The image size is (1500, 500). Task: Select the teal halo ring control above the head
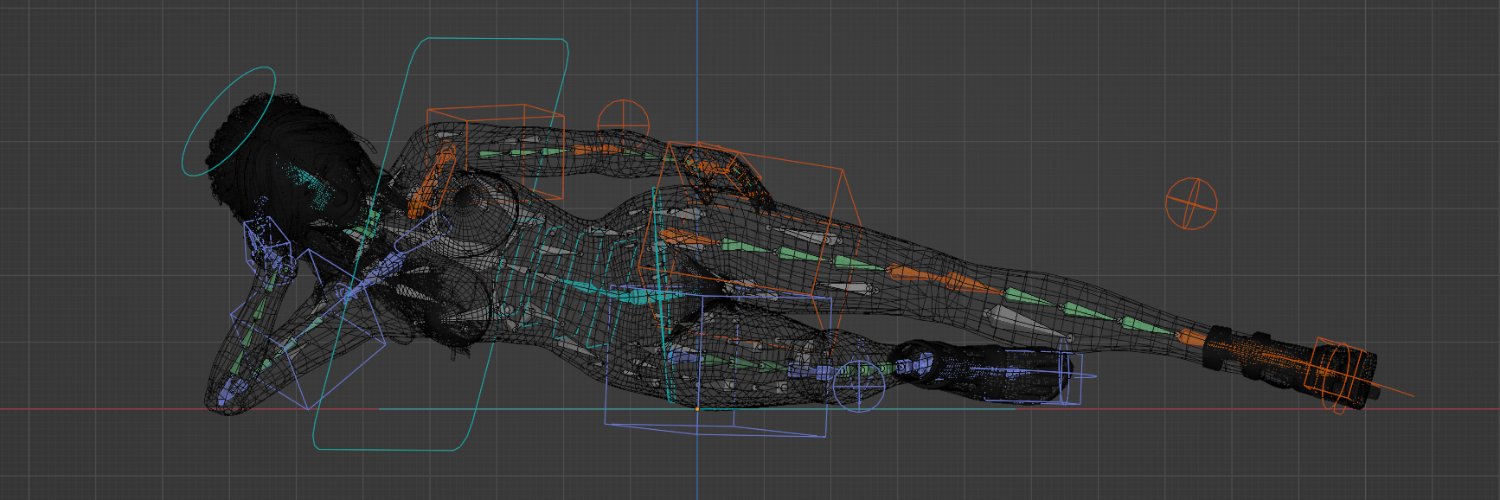point(228,121)
